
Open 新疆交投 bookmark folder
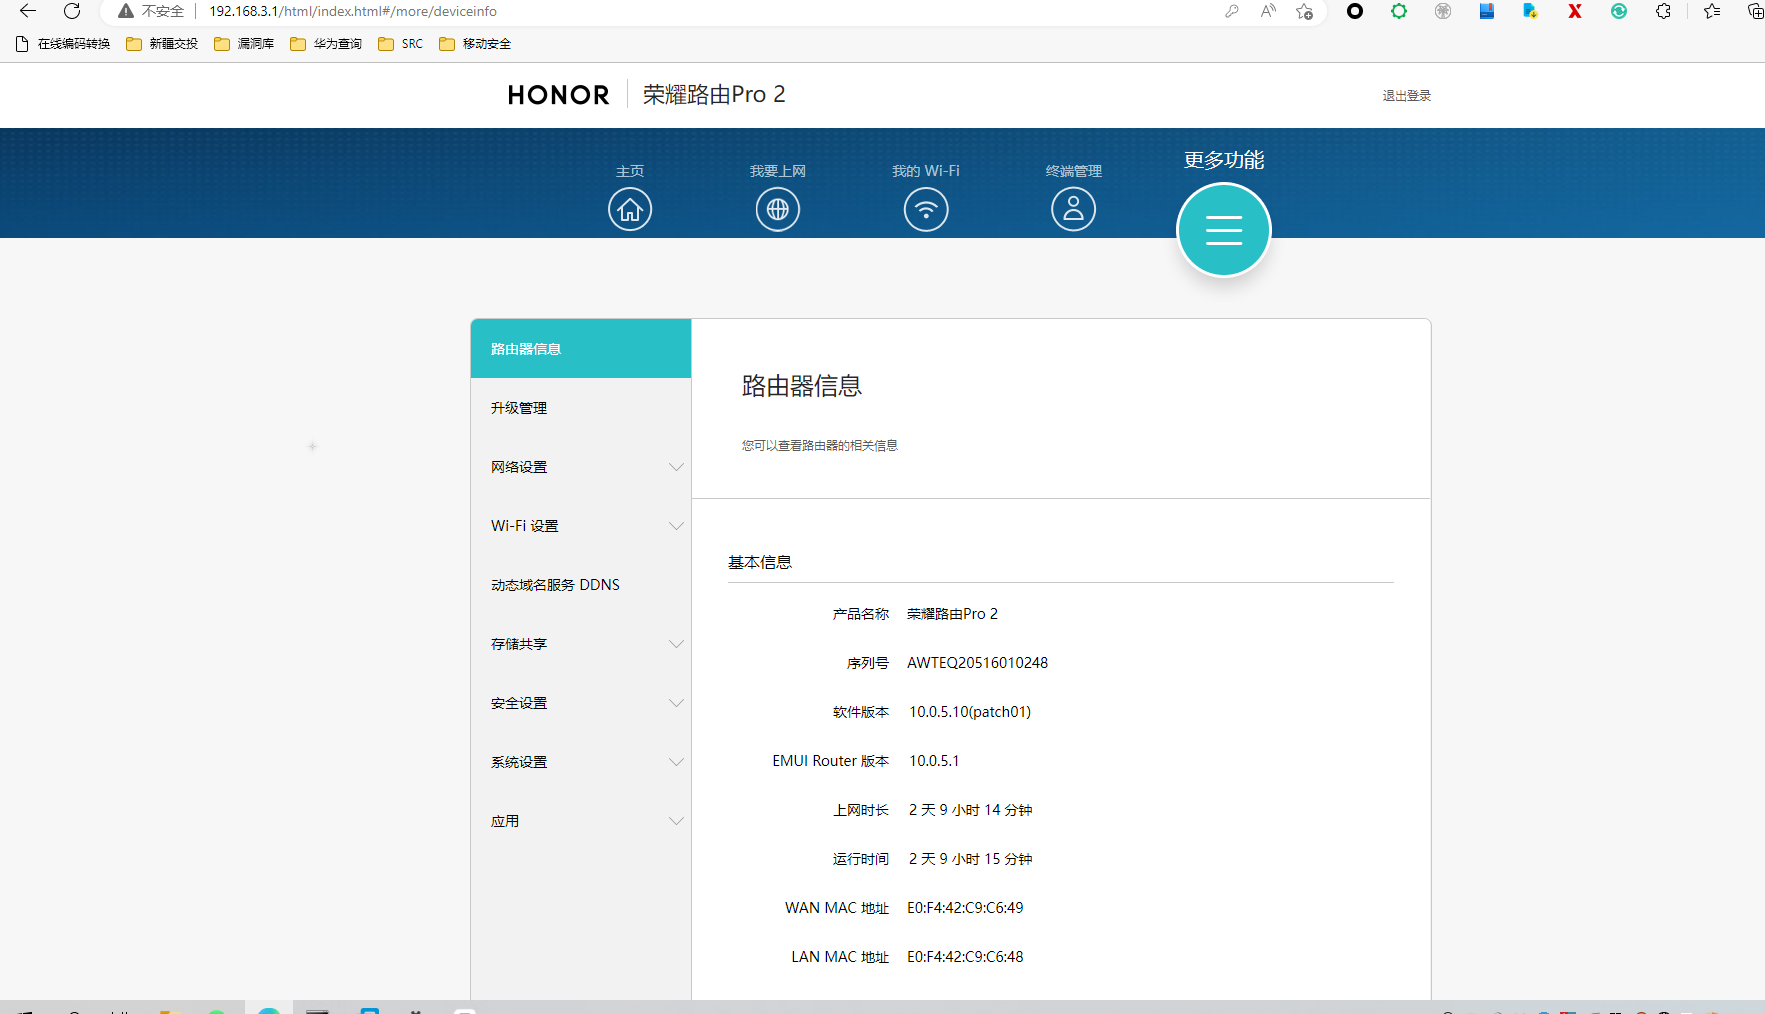point(162,44)
